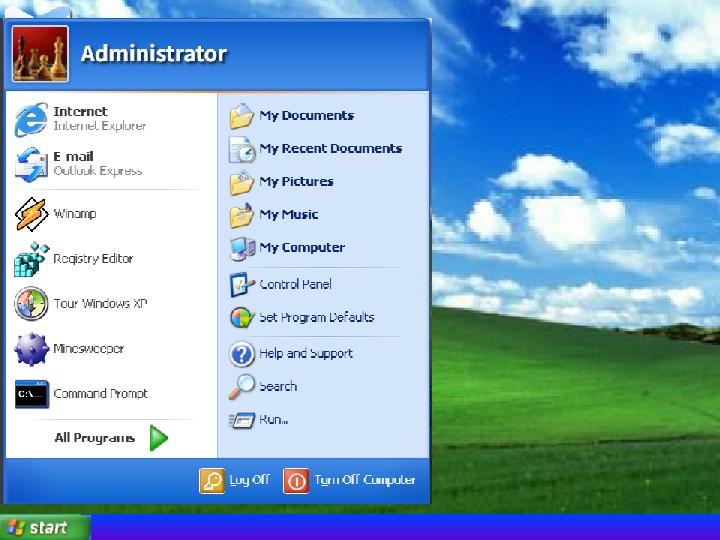This screenshot has width=720, height=540.
Task: Click Set Program Defaults text
Action: tap(317, 317)
